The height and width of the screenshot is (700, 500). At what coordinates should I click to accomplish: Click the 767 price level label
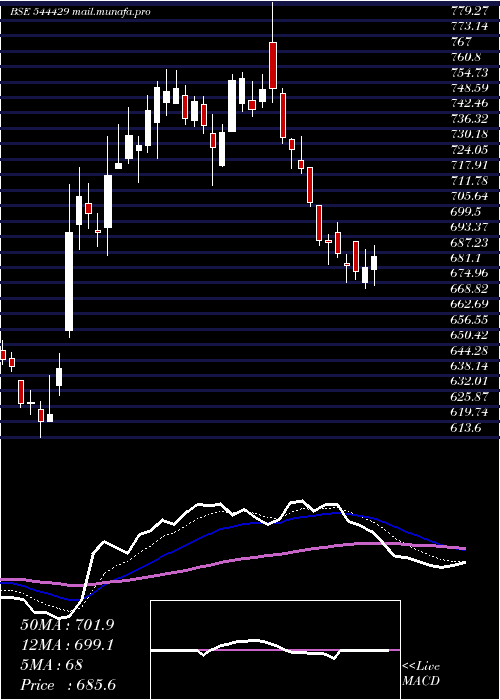[461, 42]
